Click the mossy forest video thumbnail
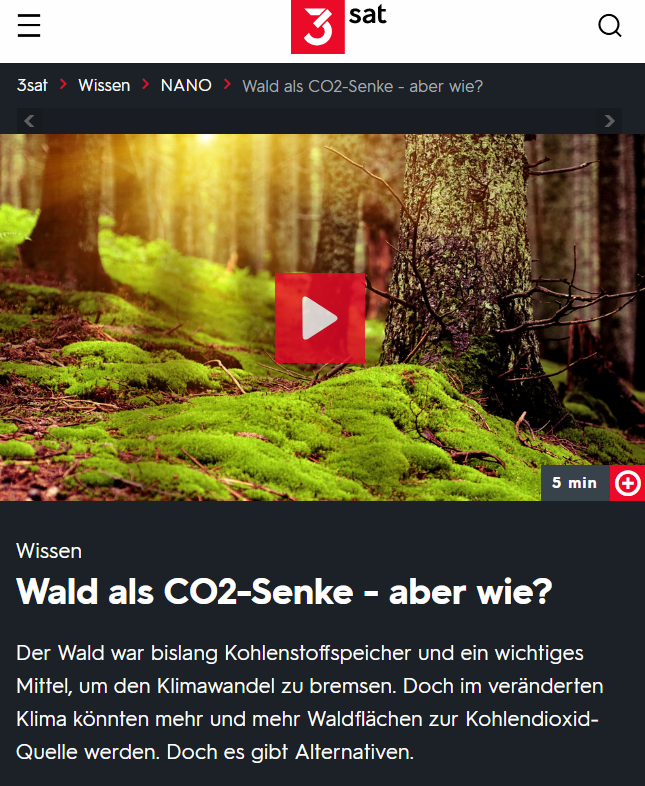Screen dimensions: 645x786 click(x=322, y=317)
